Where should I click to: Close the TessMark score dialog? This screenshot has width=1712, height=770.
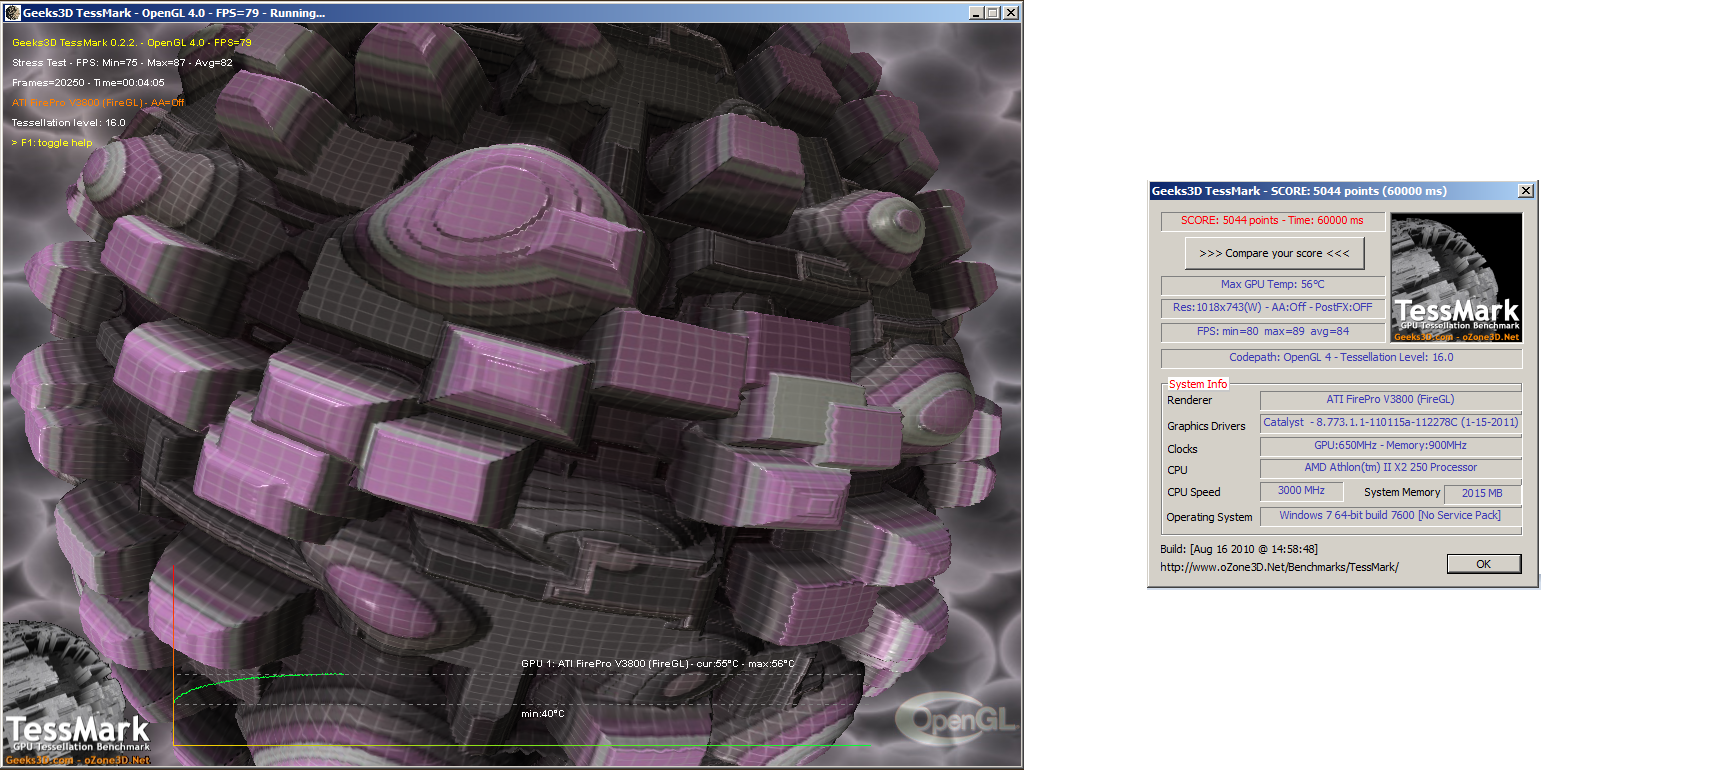coord(1525,191)
